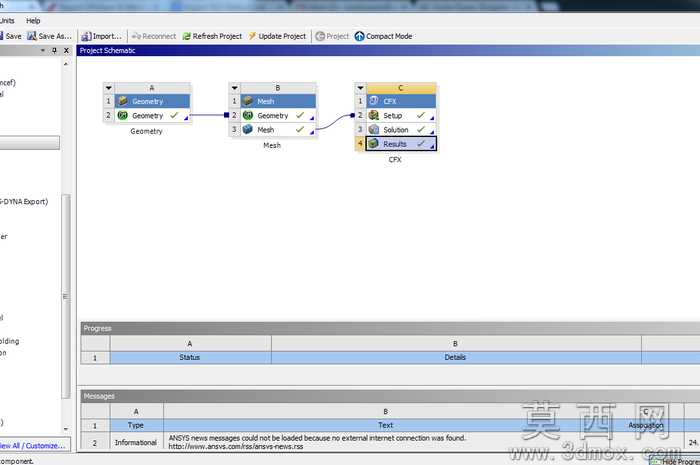Viewport: 700px width, 465px height.
Task: Select the Geometry cell A2 icon
Action: tap(122, 116)
